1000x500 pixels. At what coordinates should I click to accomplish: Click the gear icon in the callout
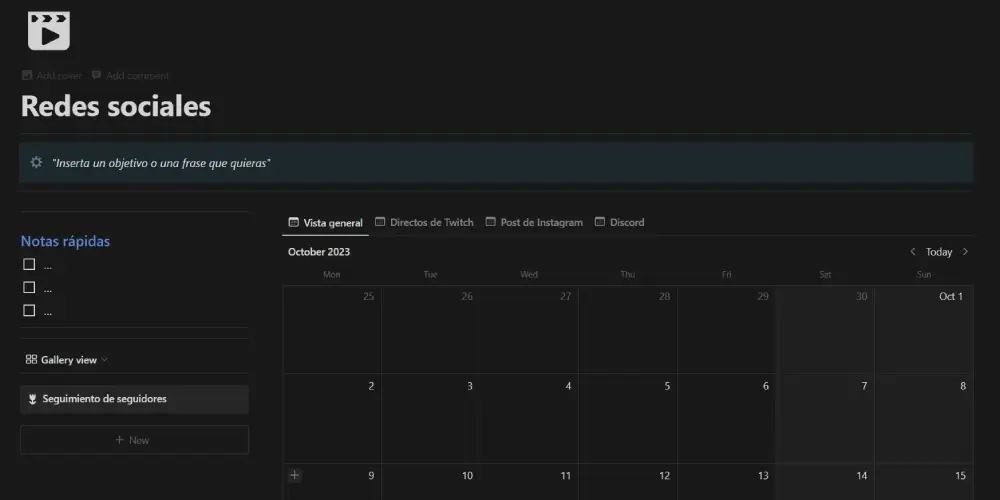pyautogui.click(x=36, y=162)
